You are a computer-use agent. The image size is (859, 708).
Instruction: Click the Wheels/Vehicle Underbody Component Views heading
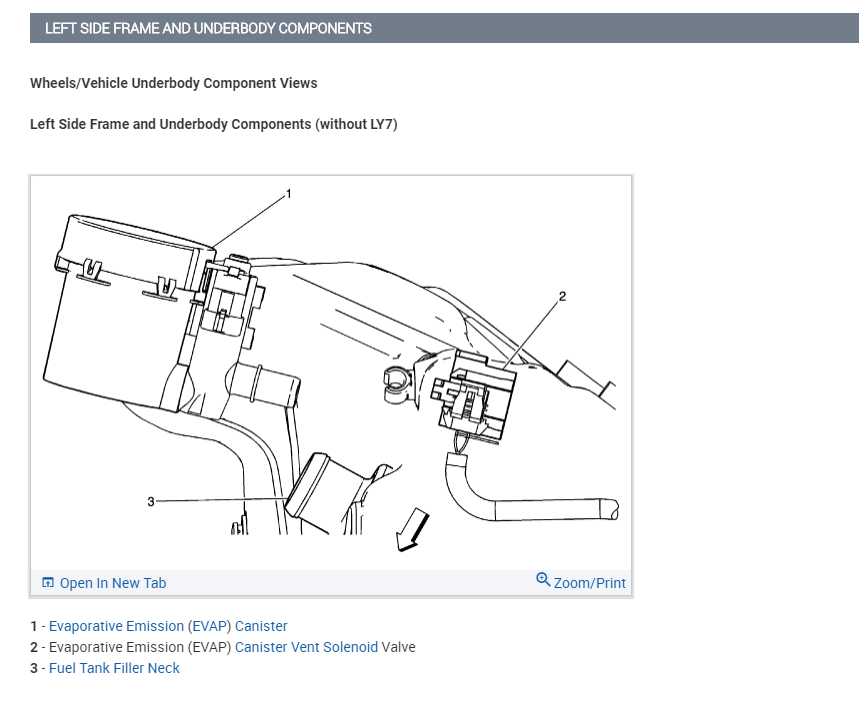pyautogui.click(x=174, y=83)
